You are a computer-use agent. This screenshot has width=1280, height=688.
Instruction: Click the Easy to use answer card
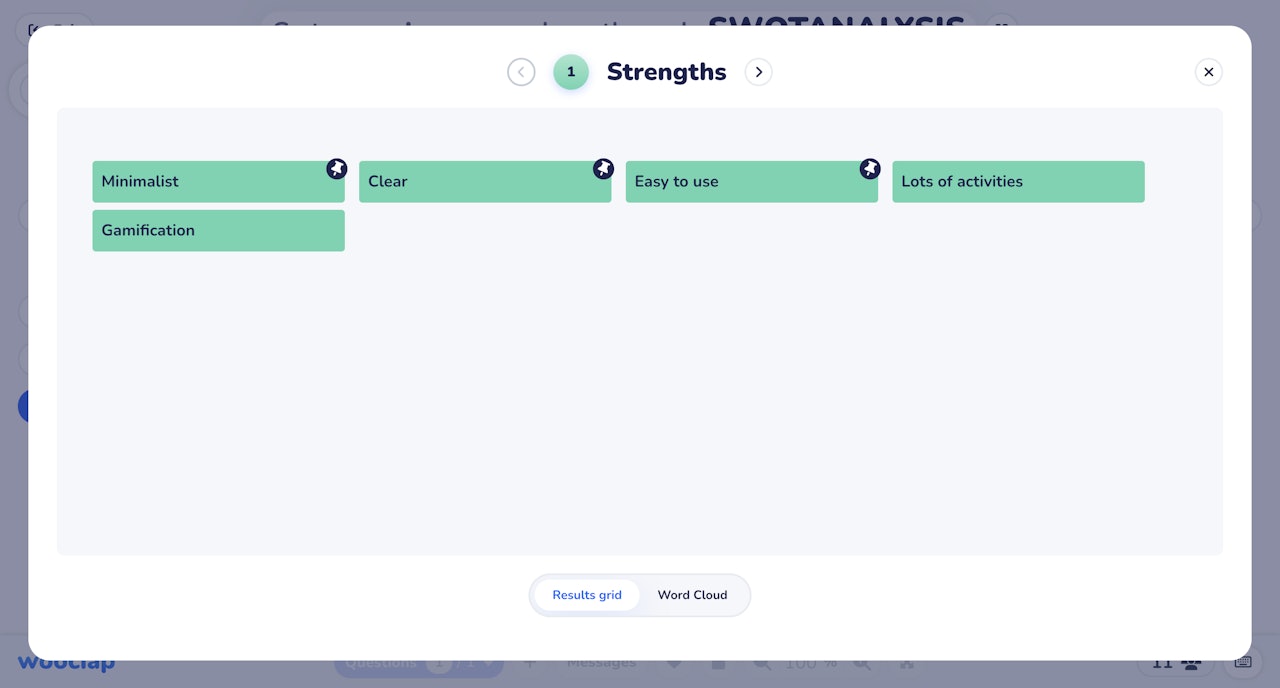pyautogui.click(x=740, y=182)
